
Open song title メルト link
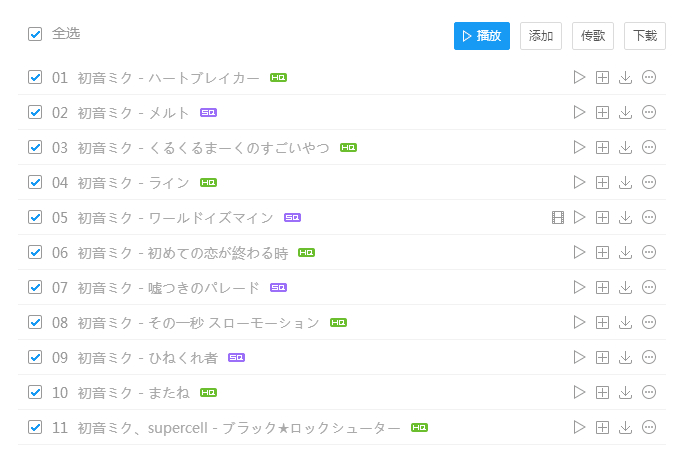(x=169, y=113)
